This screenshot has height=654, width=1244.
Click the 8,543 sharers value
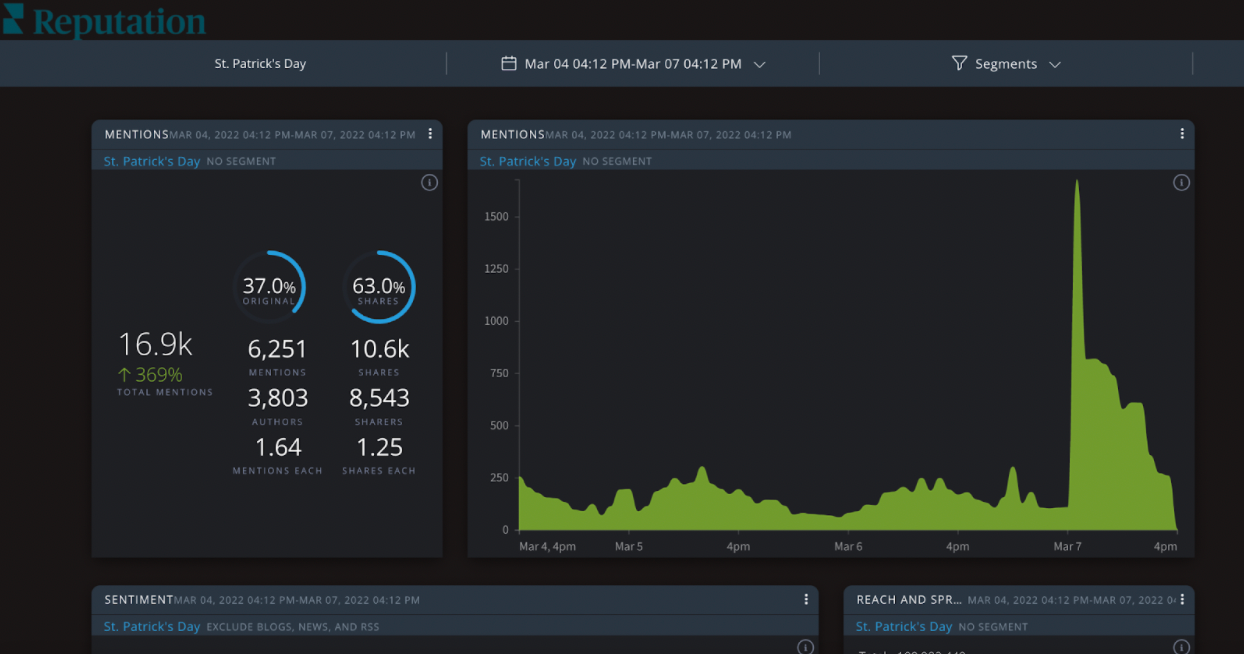[379, 398]
